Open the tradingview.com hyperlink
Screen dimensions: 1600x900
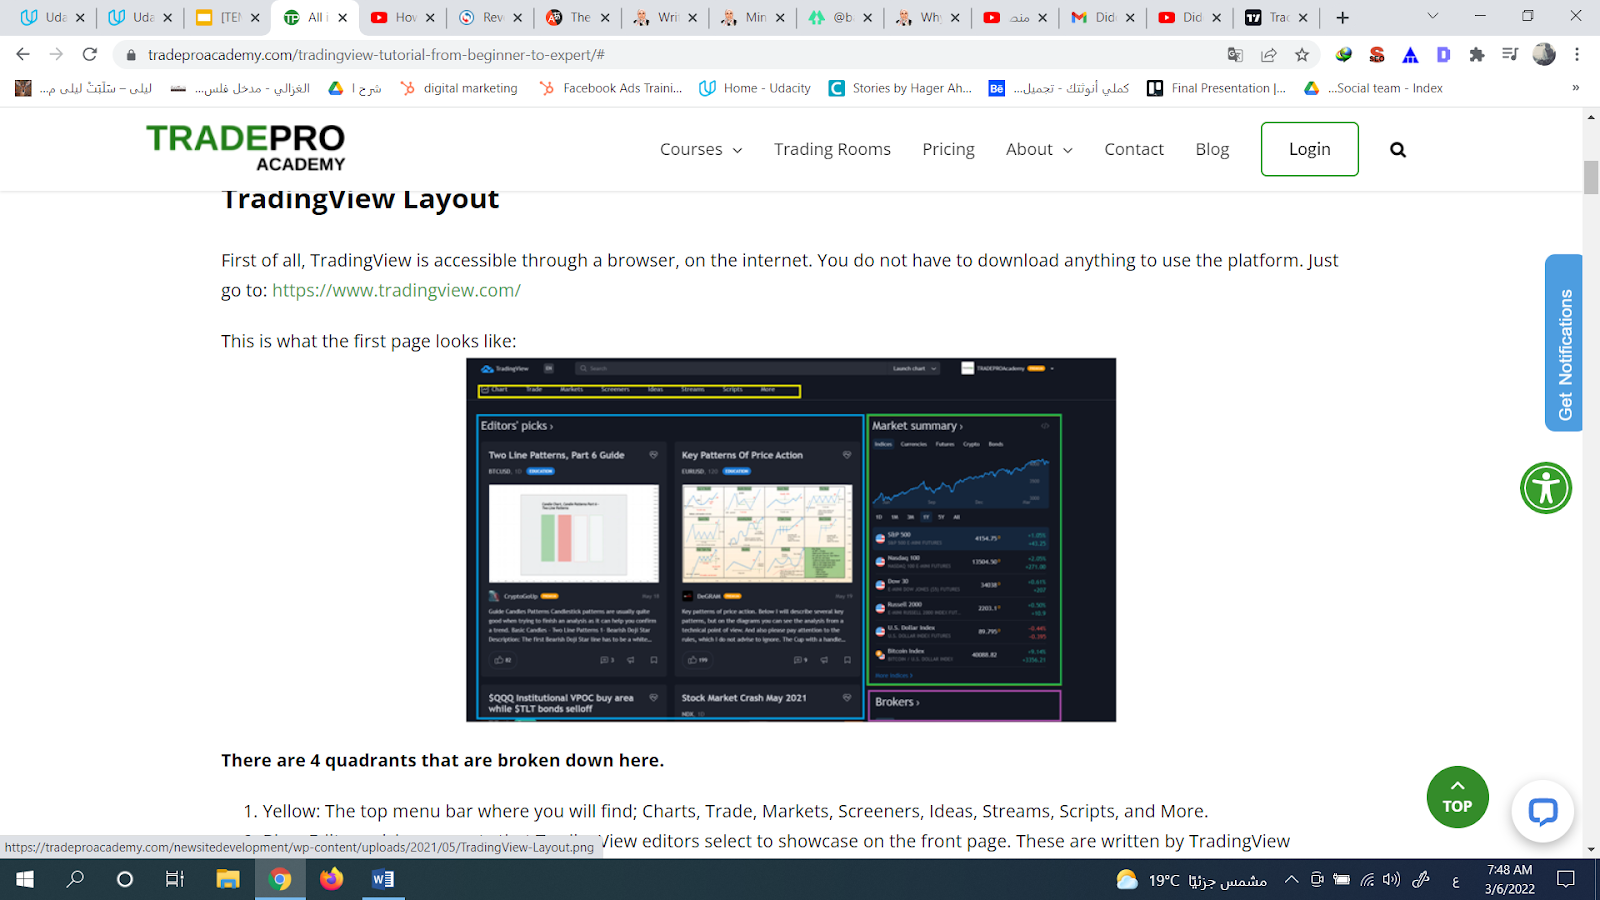[396, 290]
